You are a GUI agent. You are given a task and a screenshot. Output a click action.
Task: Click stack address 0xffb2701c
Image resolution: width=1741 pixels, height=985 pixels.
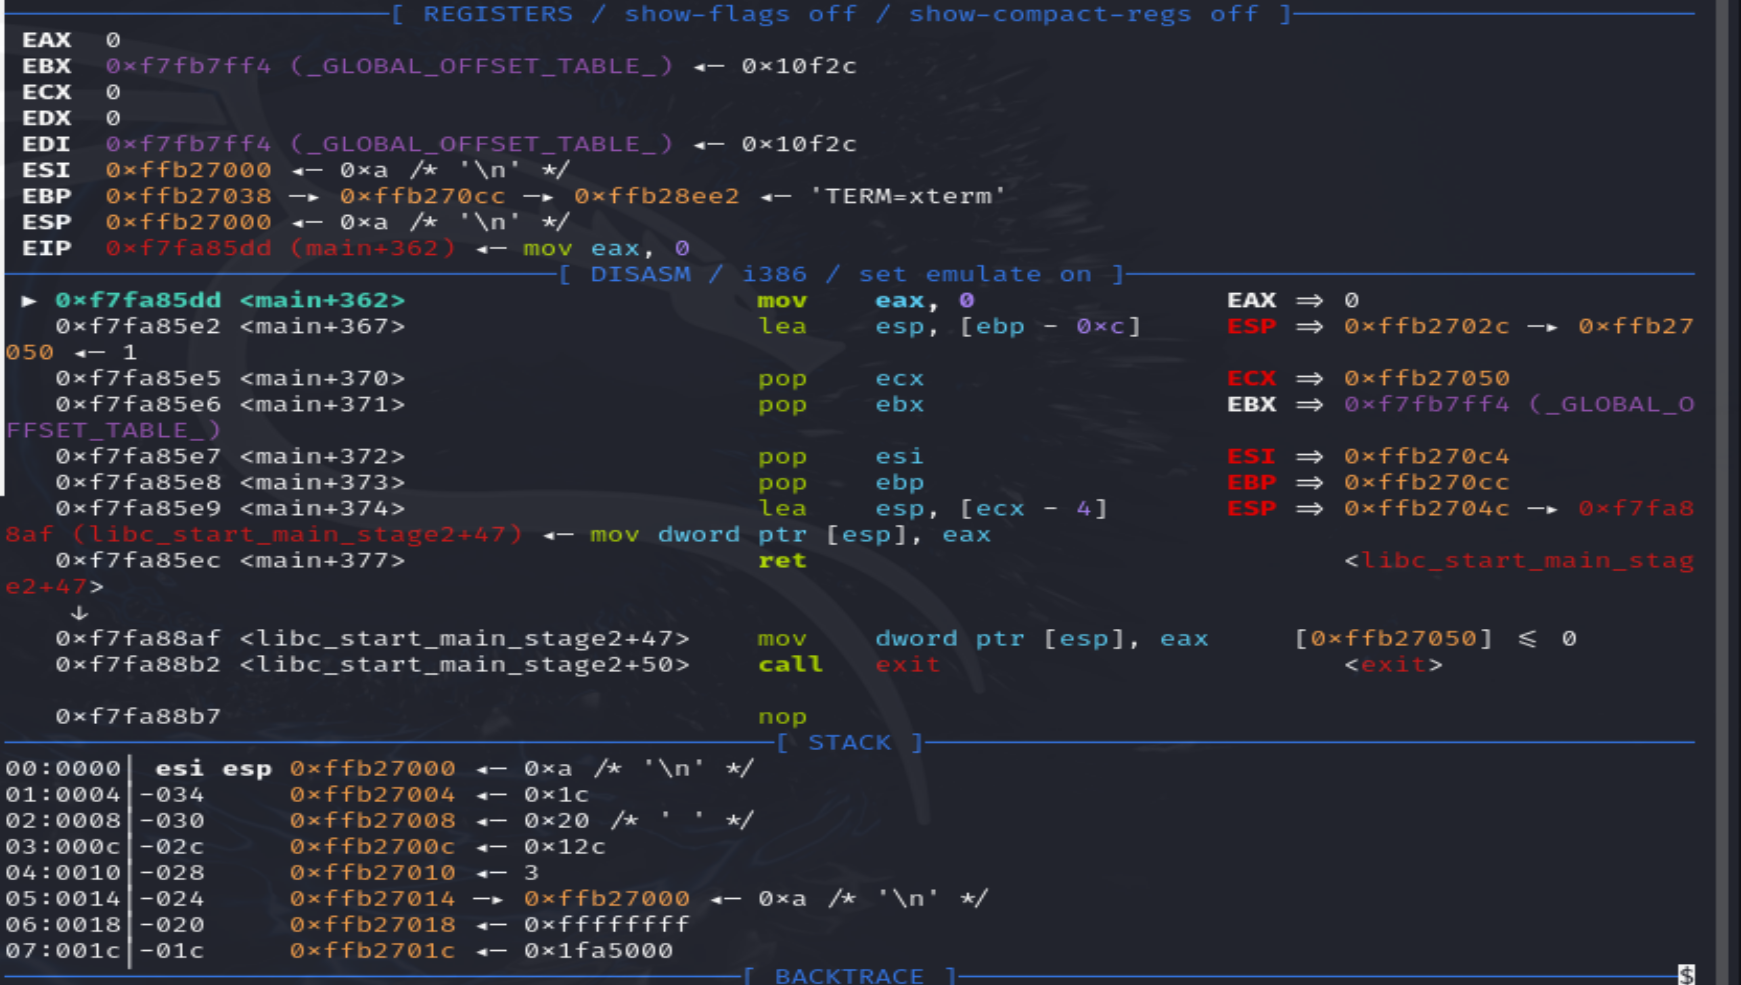coord(372,950)
